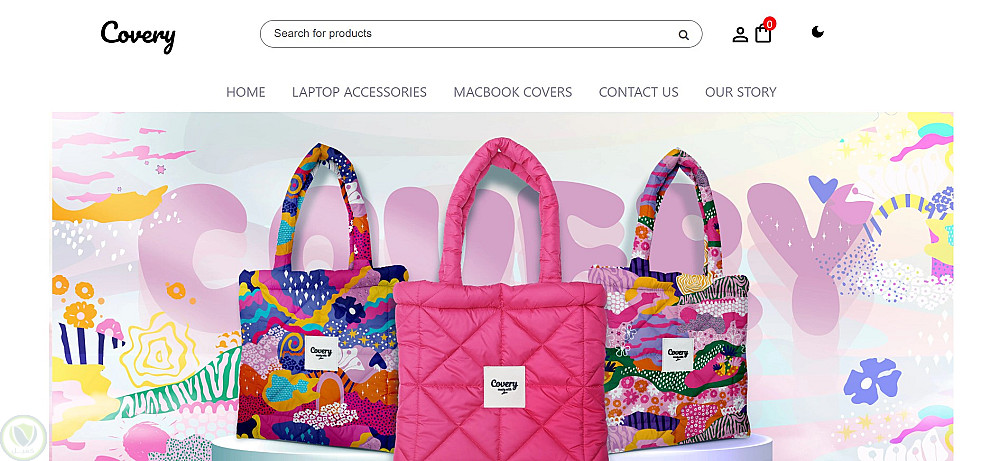The image size is (1000, 461).
Task: Open the shopping bag cart icon
Action: click(x=763, y=34)
